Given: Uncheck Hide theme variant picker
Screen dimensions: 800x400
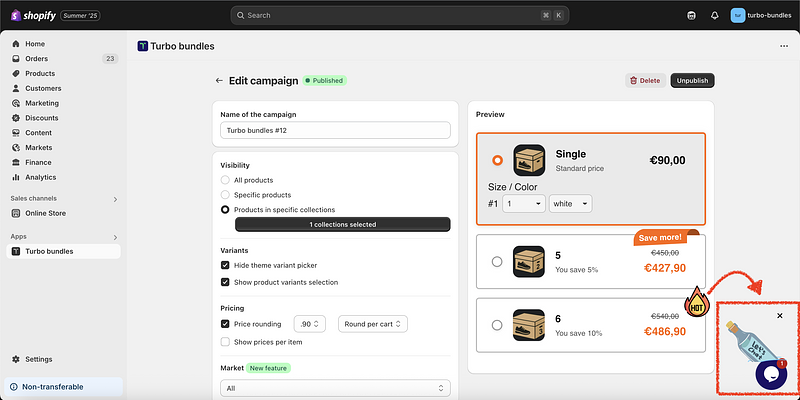Looking at the screenshot, I should (225, 265).
